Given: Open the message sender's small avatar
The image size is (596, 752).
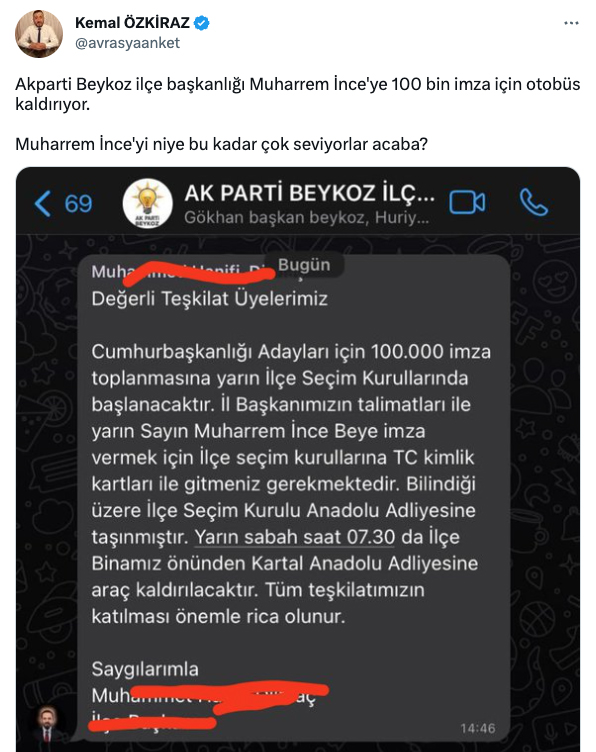Looking at the screenshot, I should click(47, 723).
